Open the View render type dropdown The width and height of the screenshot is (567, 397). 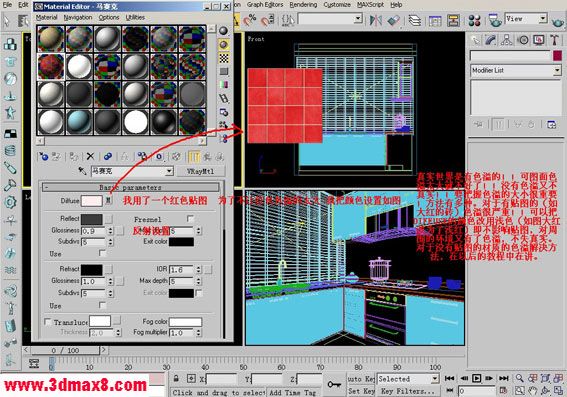click(x=543, y=18)
